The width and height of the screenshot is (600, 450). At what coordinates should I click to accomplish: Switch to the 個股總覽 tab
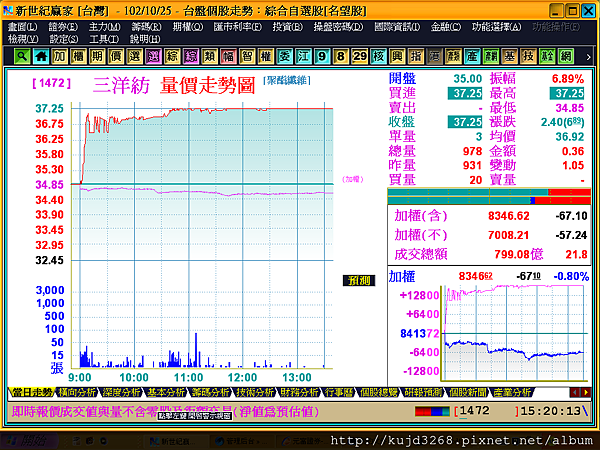[378, 392]
